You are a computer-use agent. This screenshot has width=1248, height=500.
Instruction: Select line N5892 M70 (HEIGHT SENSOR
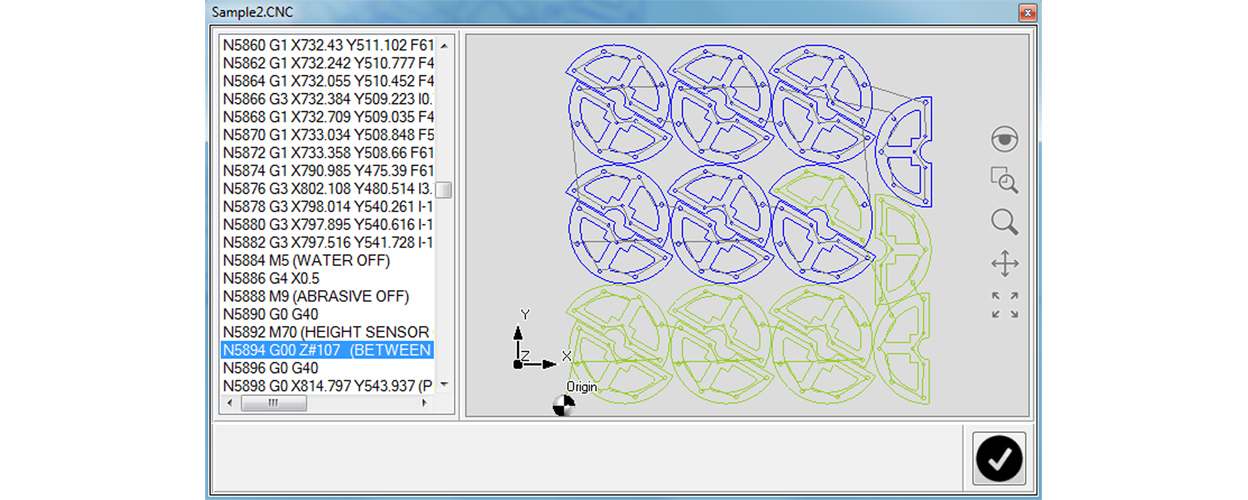pyautogui.click(x=328, y=332)
